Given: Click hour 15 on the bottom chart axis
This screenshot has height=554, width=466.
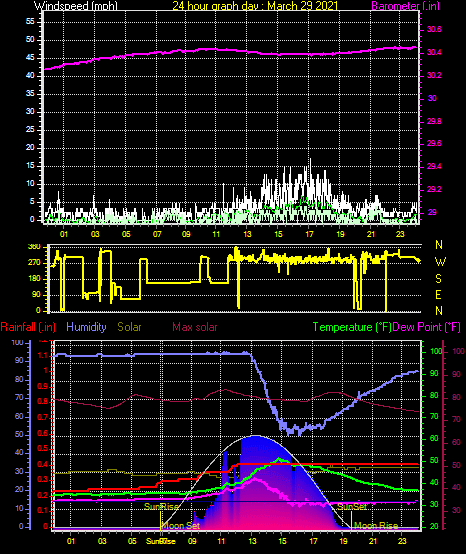Looking at the screenshot, I should (x=283, y=541).
